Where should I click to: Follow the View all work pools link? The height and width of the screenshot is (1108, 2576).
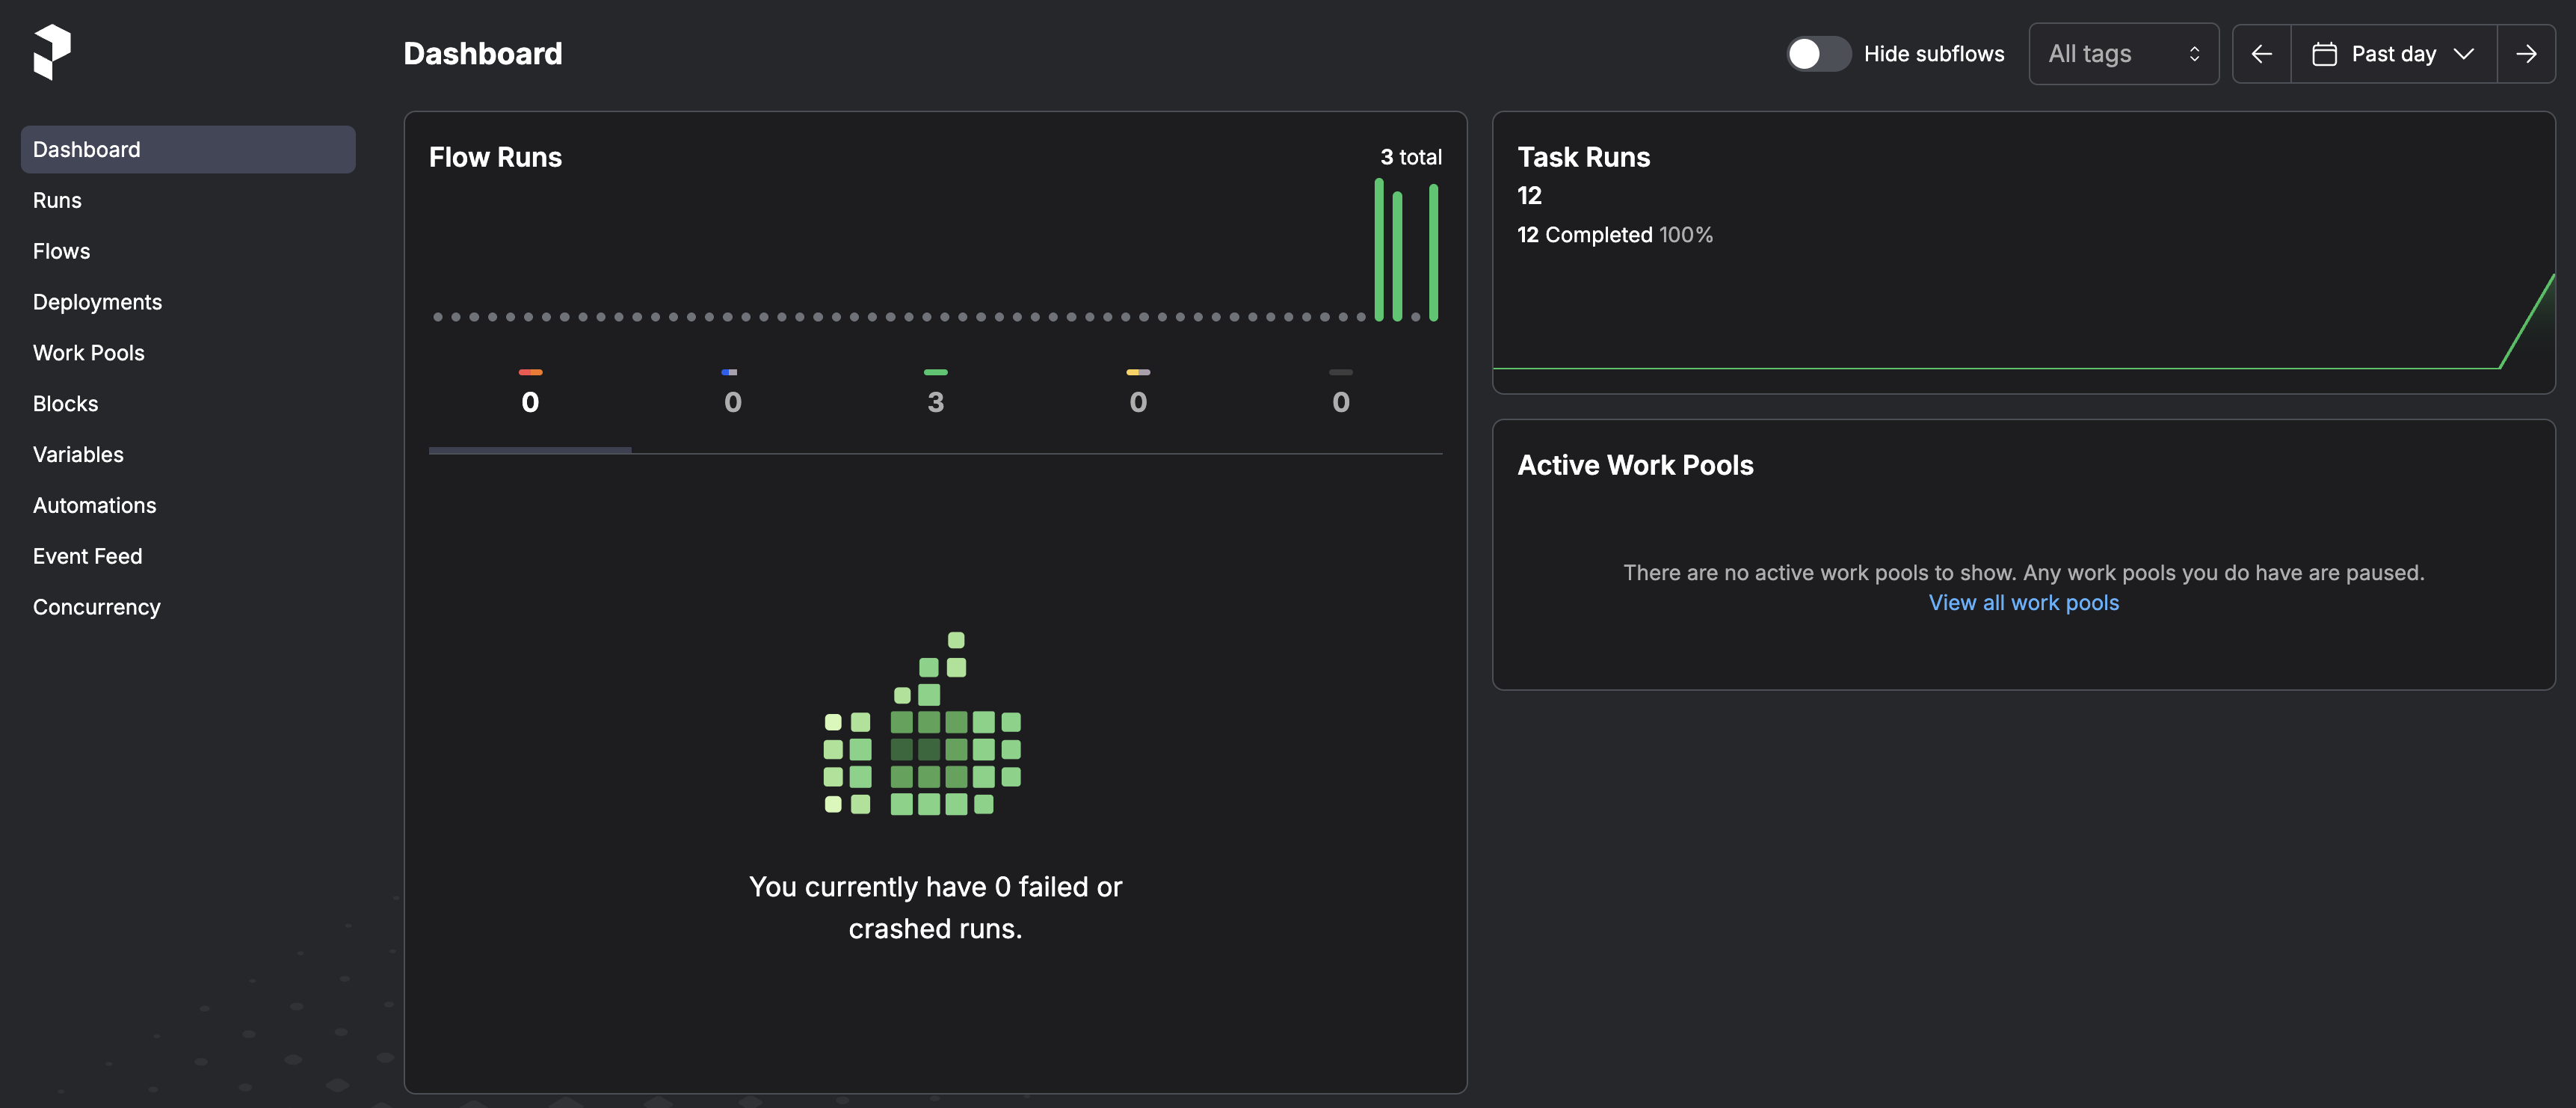click(2023, 603)
